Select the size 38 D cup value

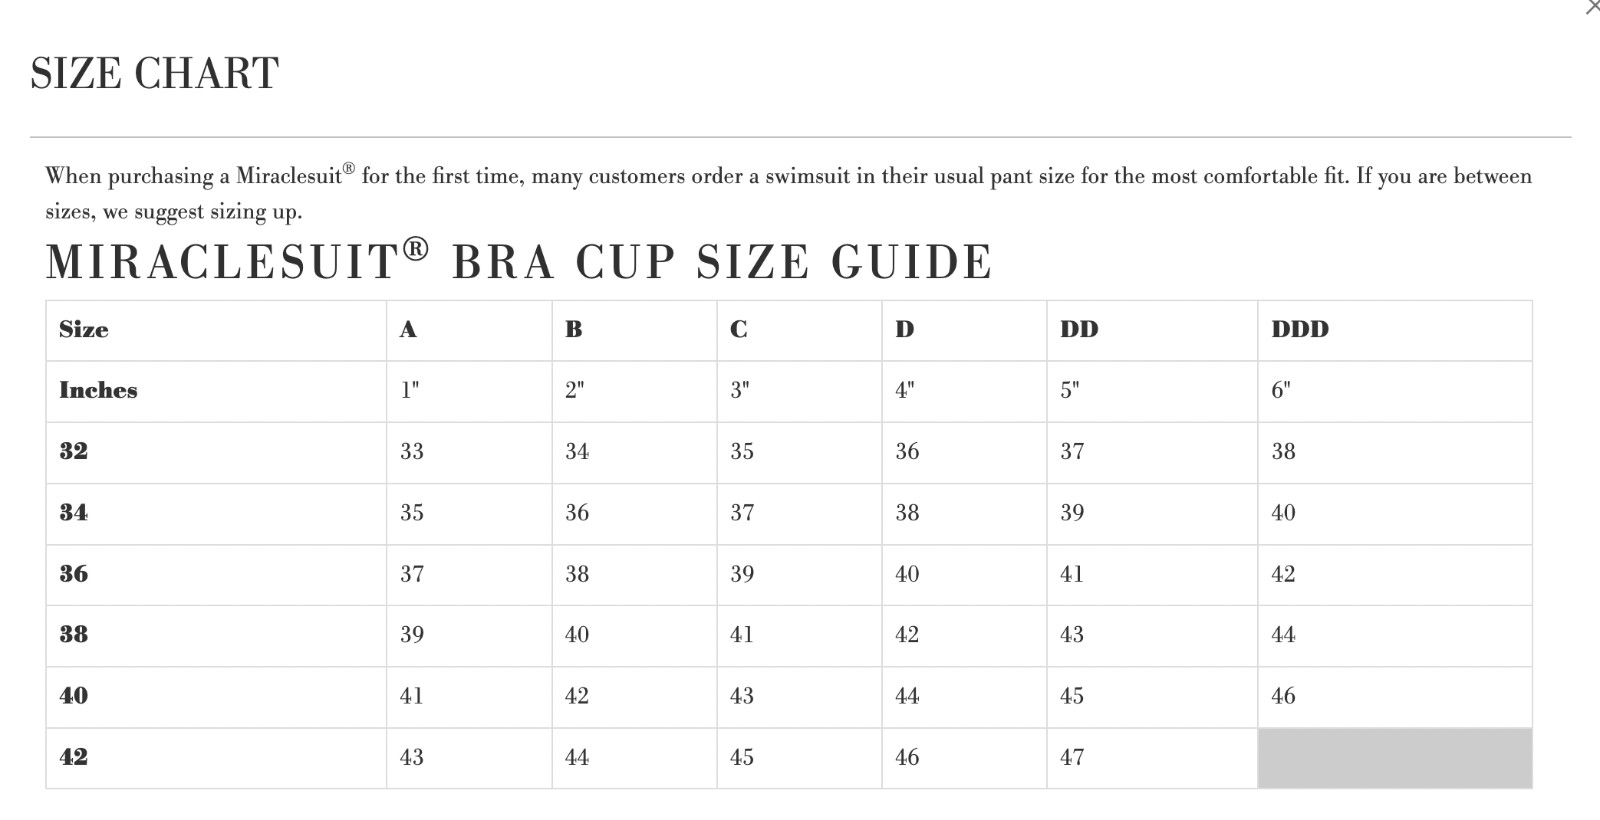tap(906, 636)
